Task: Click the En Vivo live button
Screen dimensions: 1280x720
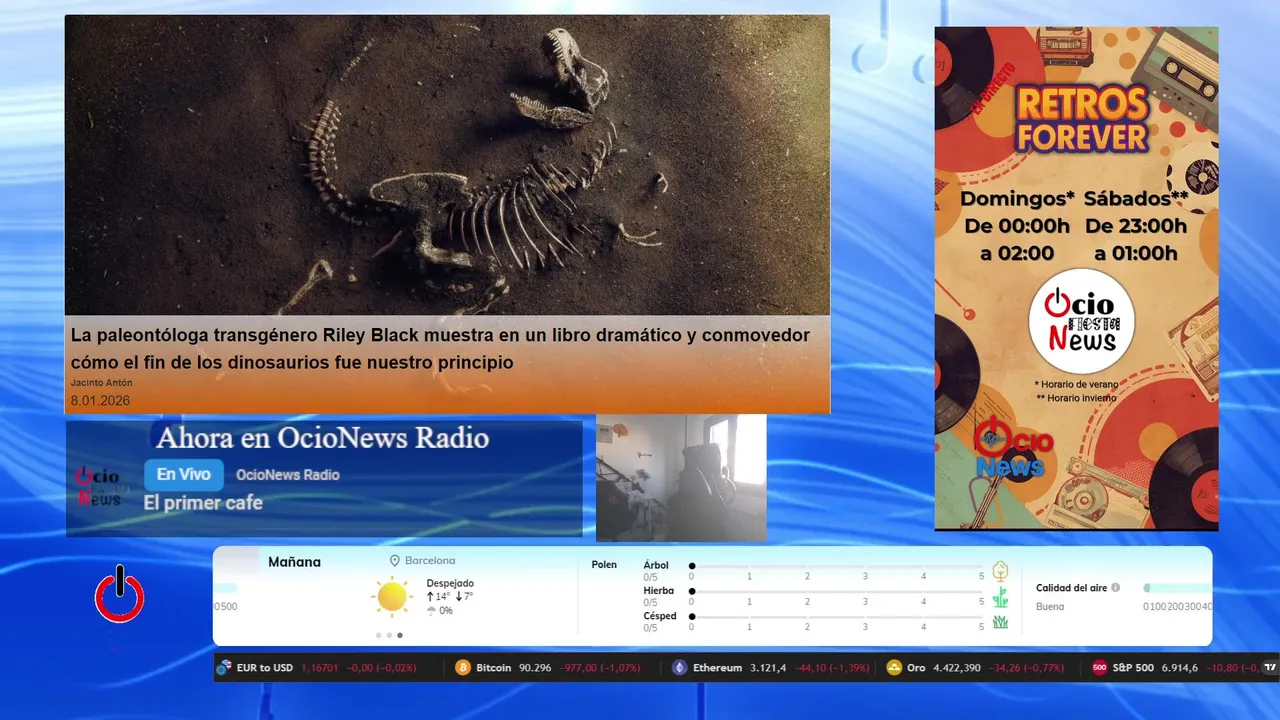Action: click(x=184, y=475)
